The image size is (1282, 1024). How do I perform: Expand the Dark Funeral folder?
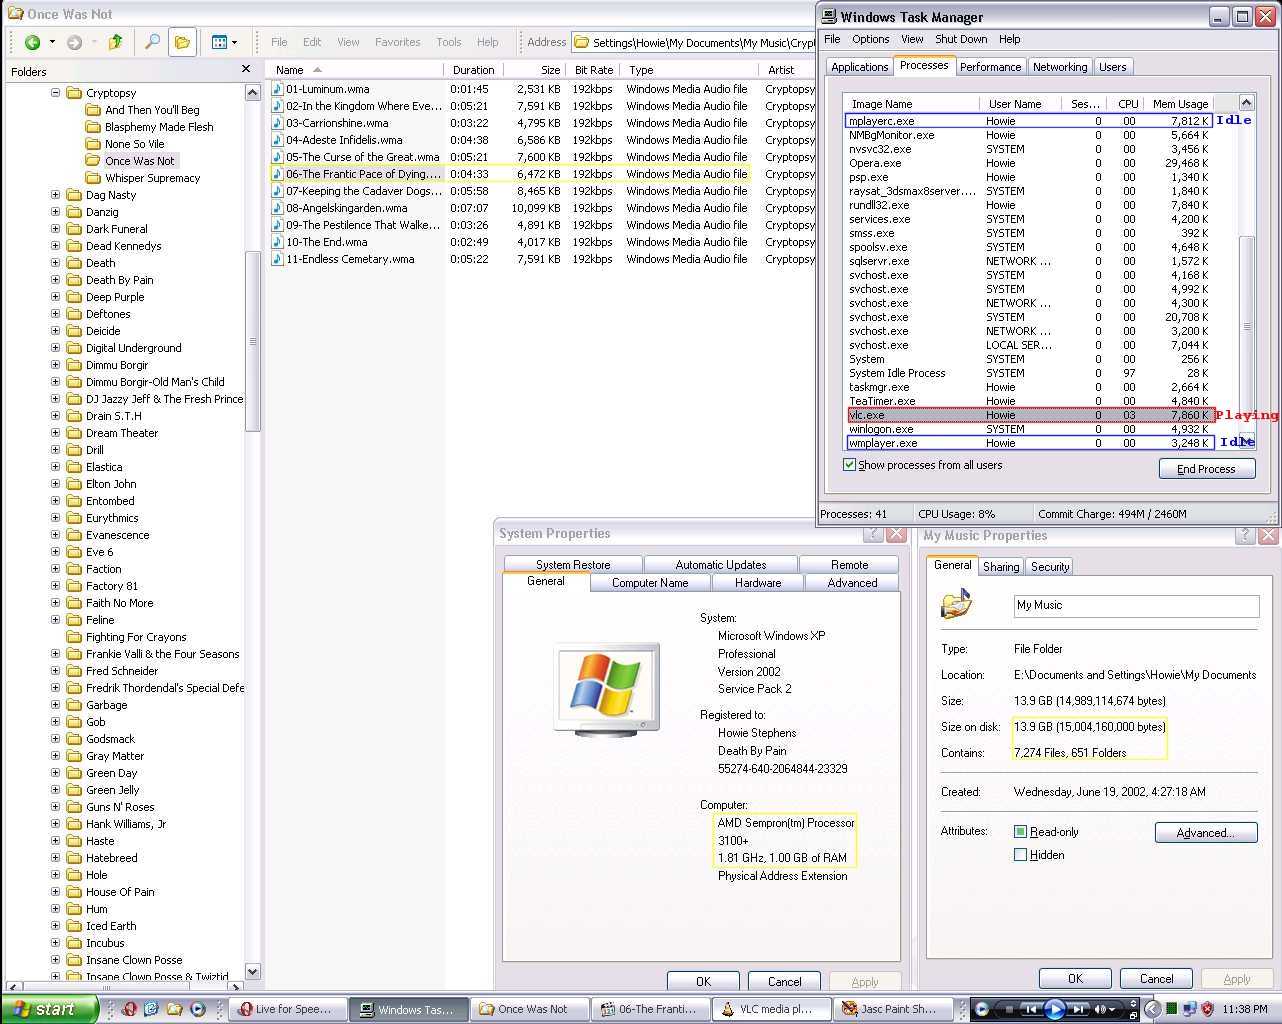(x=56, y=229)
